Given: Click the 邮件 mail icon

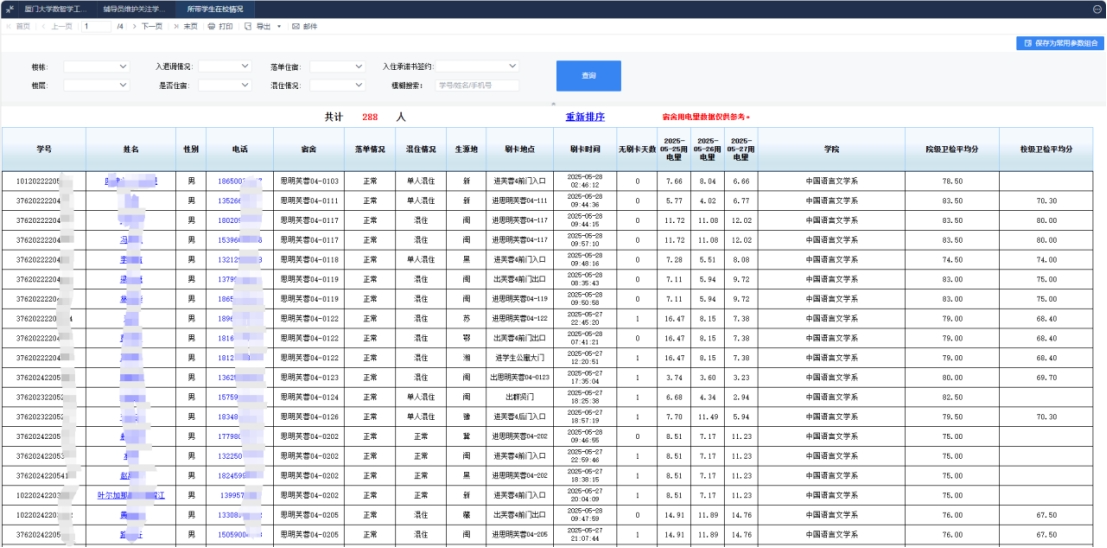Looking at the screenshot, I should (295, 26).
